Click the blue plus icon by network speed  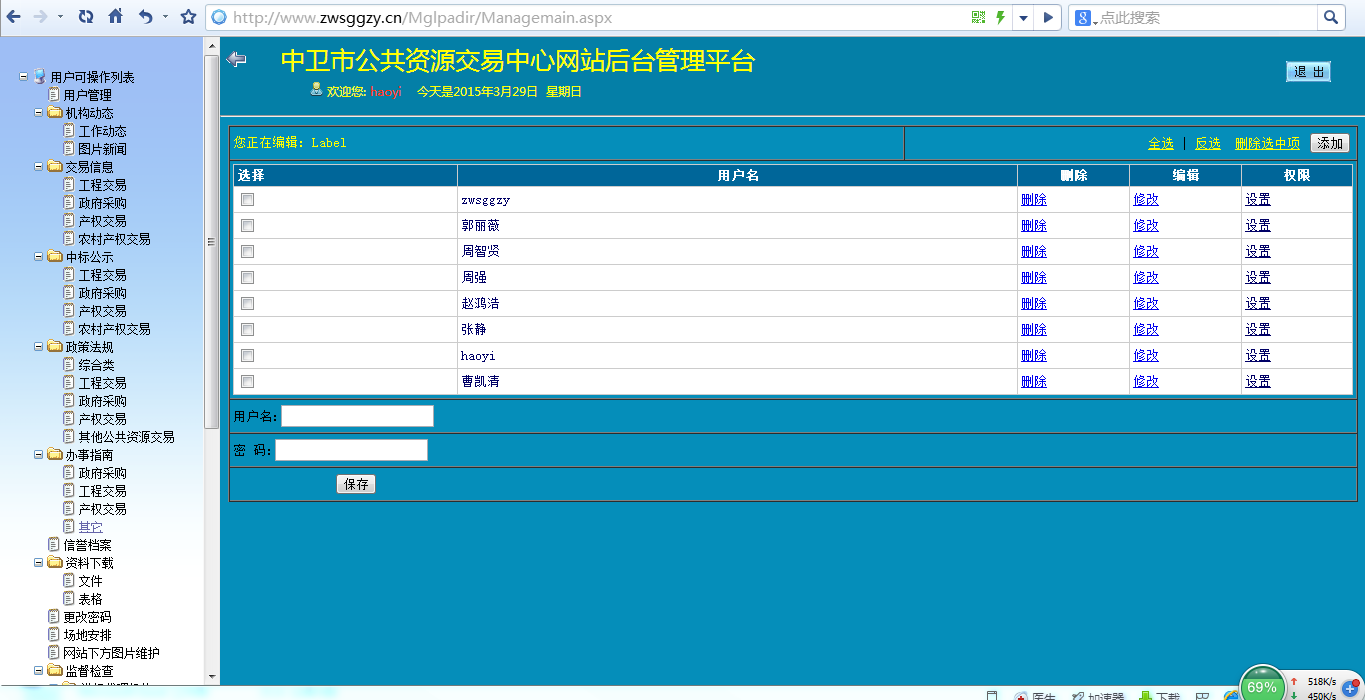(x=1350, y=690)
